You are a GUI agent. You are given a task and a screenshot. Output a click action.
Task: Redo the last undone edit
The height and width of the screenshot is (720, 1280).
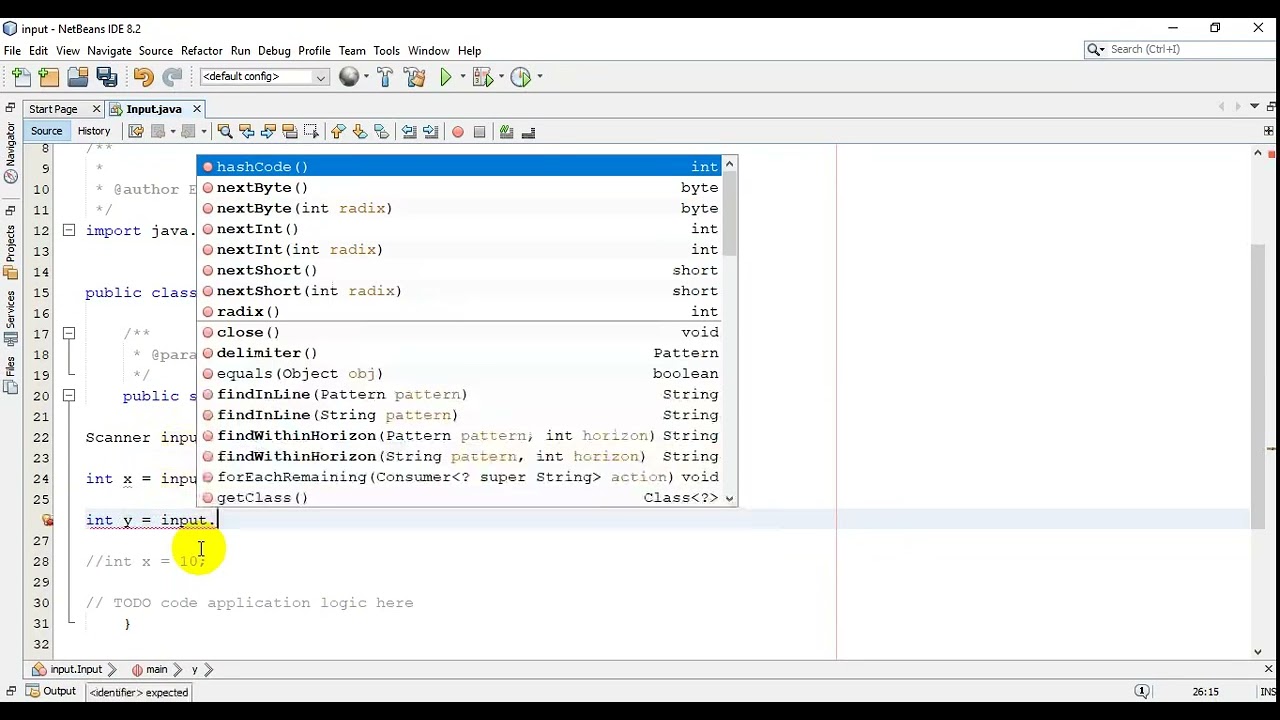point(172,77)
